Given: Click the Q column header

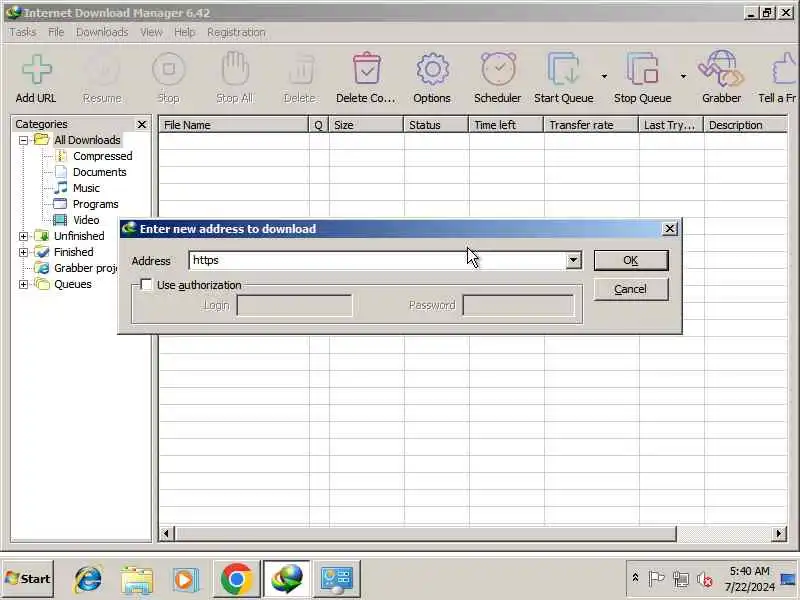Looking at the screenshot, I should click(319, 125).
